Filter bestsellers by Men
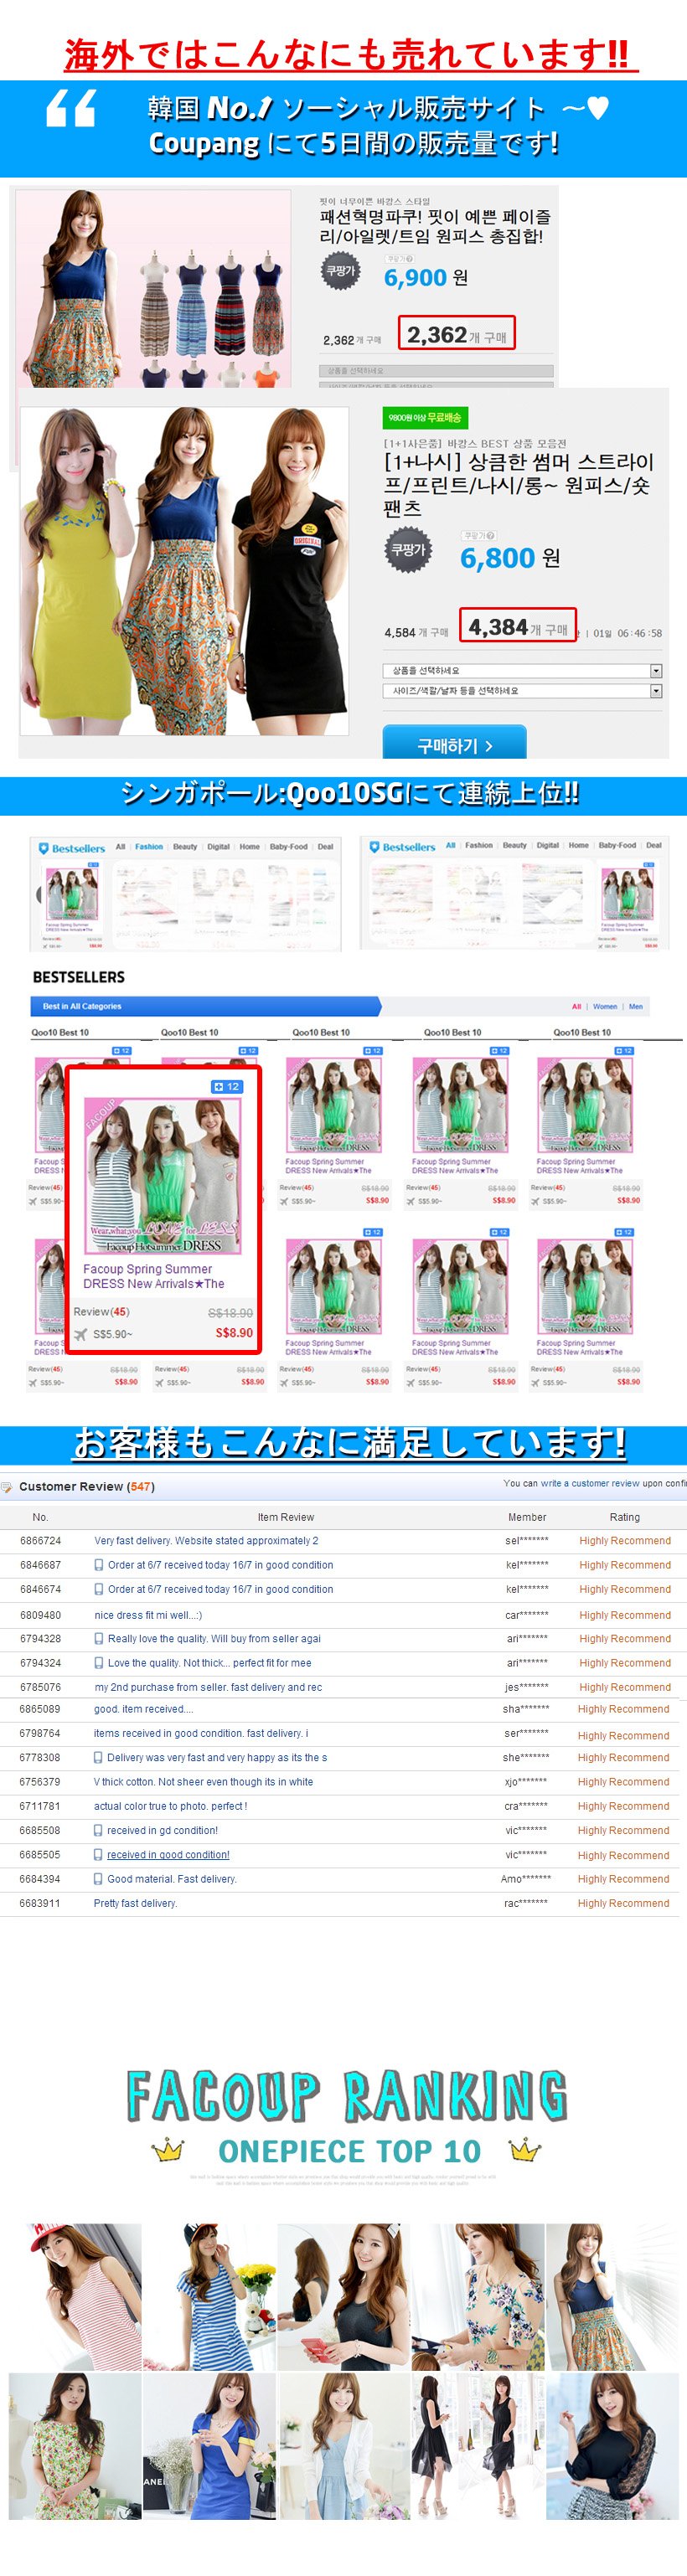Screen dimensions: 687x2576 click(635, 1007)
